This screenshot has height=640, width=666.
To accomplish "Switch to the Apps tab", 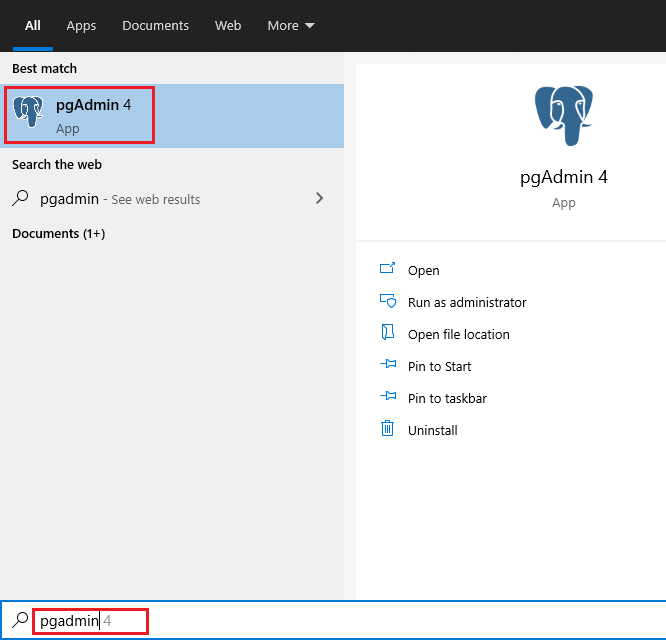I will pos(81,25).
